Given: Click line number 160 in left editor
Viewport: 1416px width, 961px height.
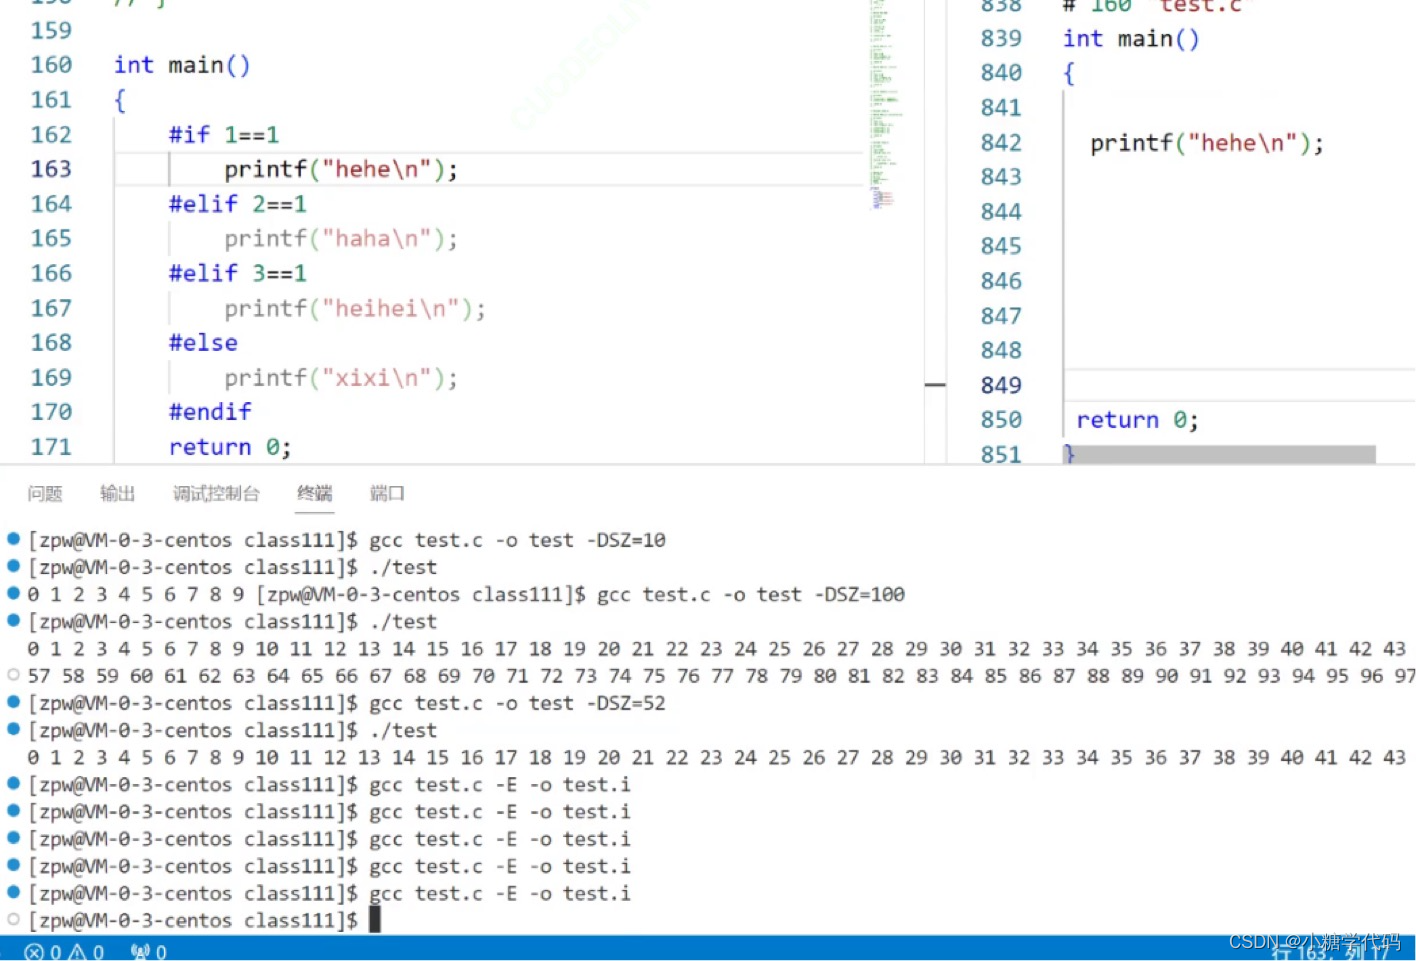Looking at the screenshot, I should 51,65.
